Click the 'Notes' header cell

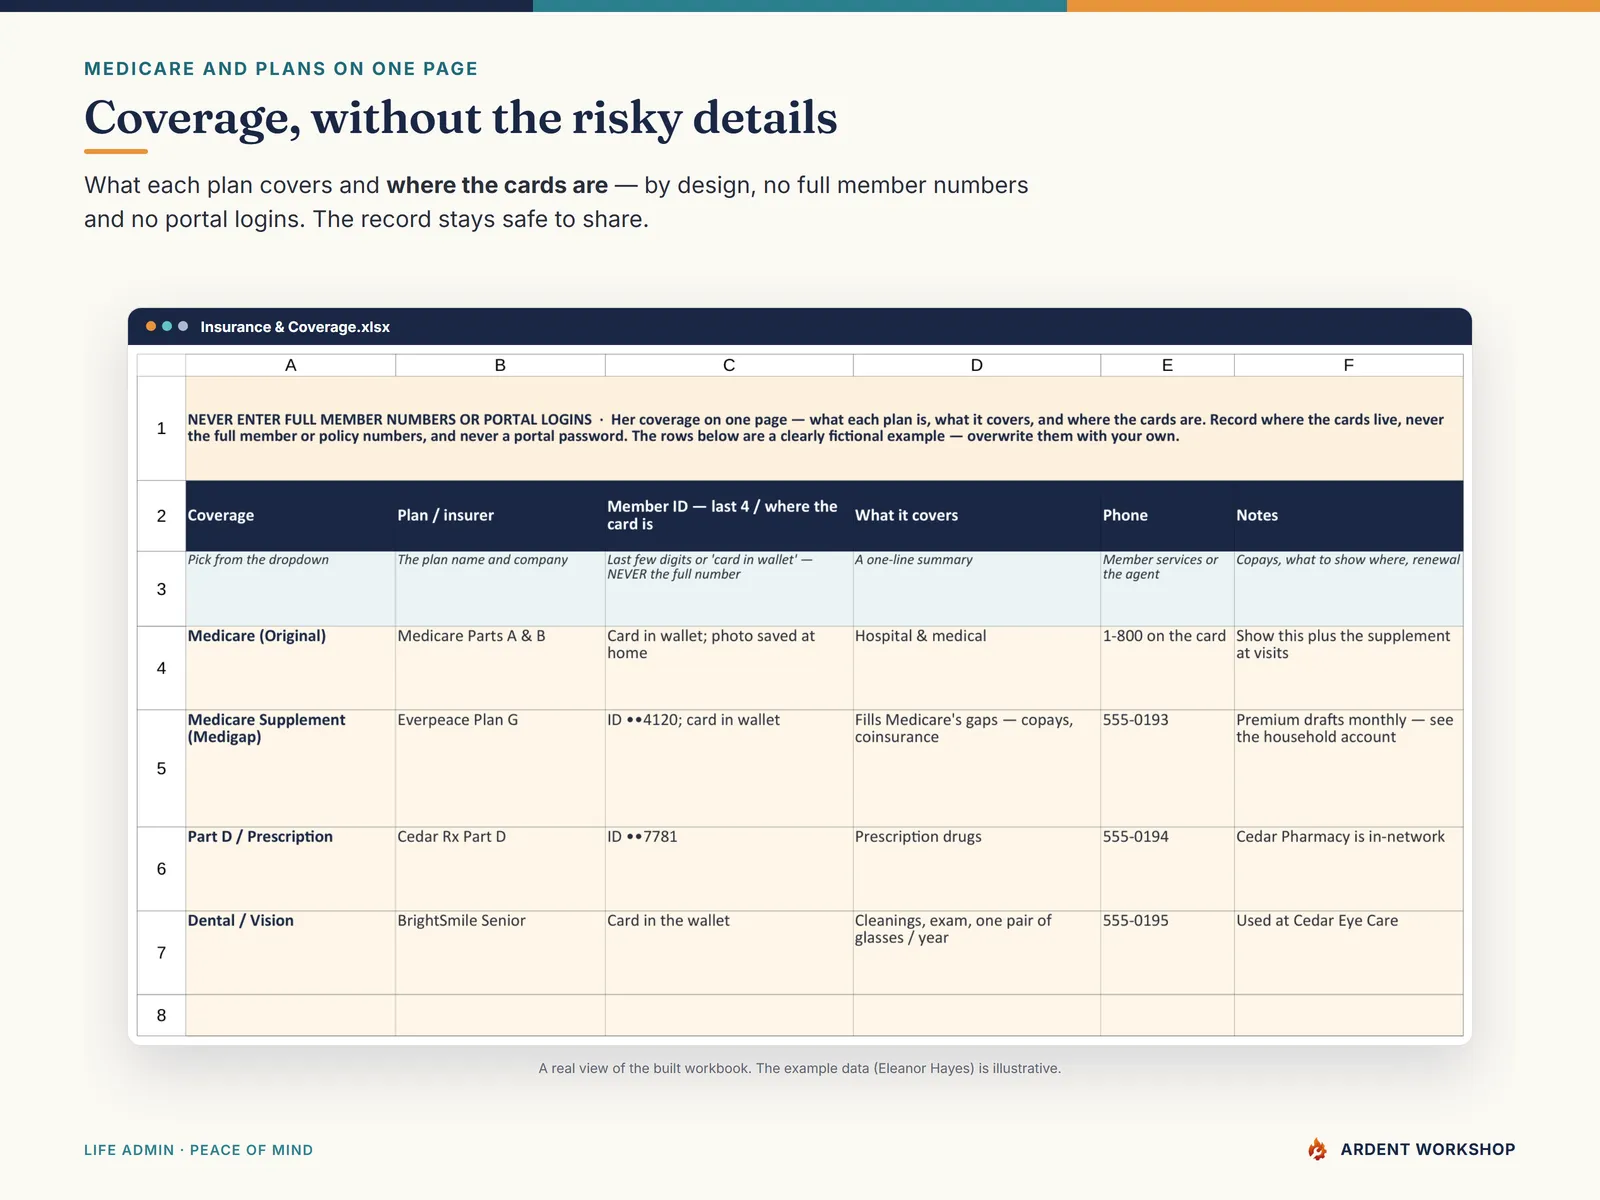[x=1349, y=516]
